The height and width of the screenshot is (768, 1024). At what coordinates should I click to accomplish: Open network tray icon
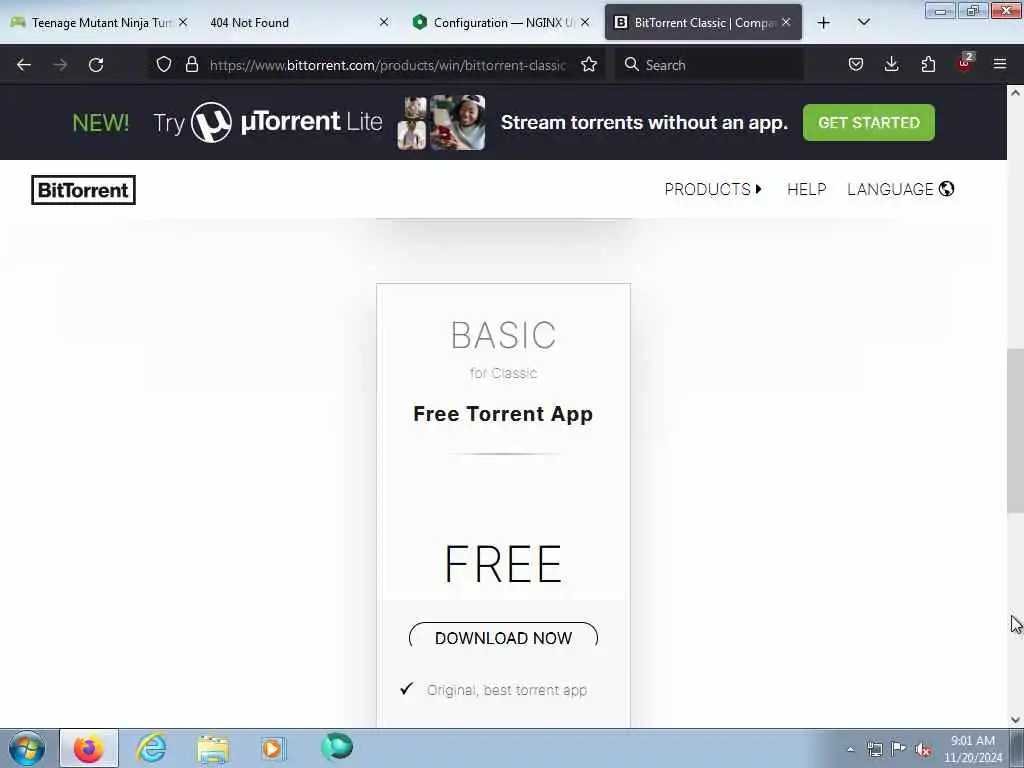874,749
